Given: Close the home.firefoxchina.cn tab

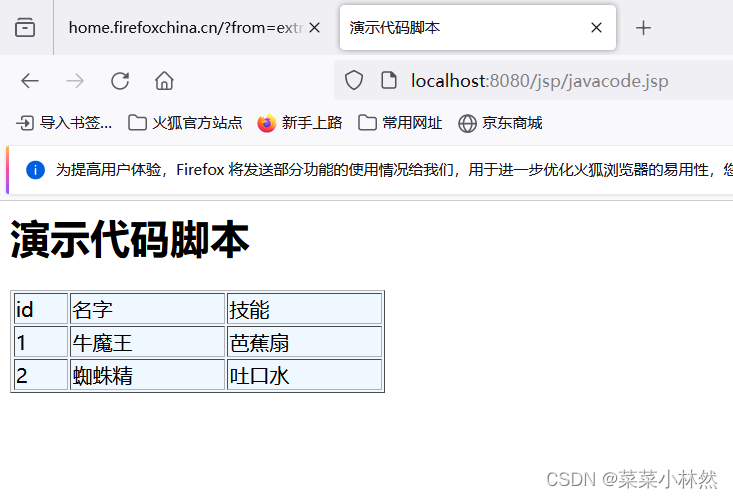Looking at the screenshot, I should 315,28.
